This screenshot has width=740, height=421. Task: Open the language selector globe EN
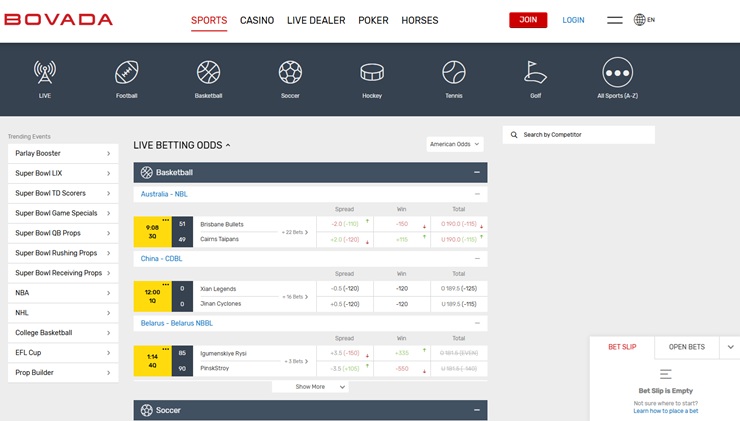coord(644,20)
